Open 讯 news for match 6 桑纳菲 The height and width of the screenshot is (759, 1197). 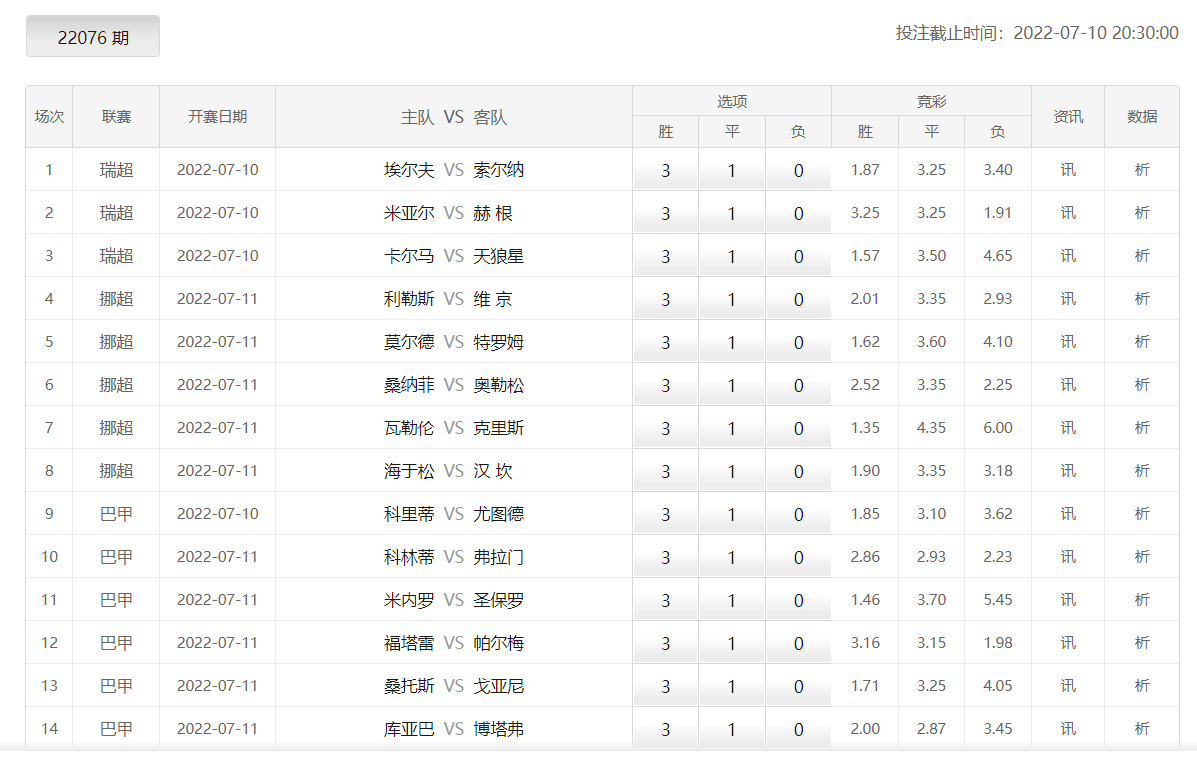coord(1068,385)
